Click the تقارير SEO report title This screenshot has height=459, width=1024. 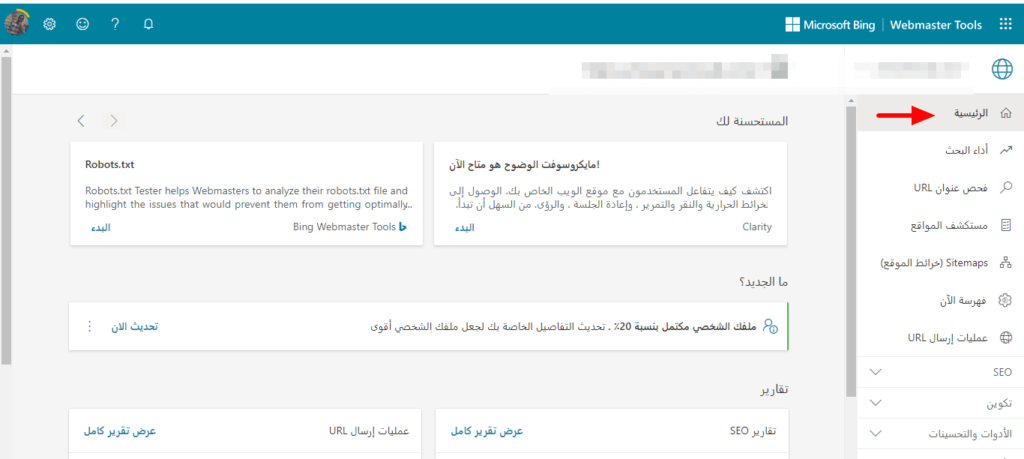coord(753,432)
